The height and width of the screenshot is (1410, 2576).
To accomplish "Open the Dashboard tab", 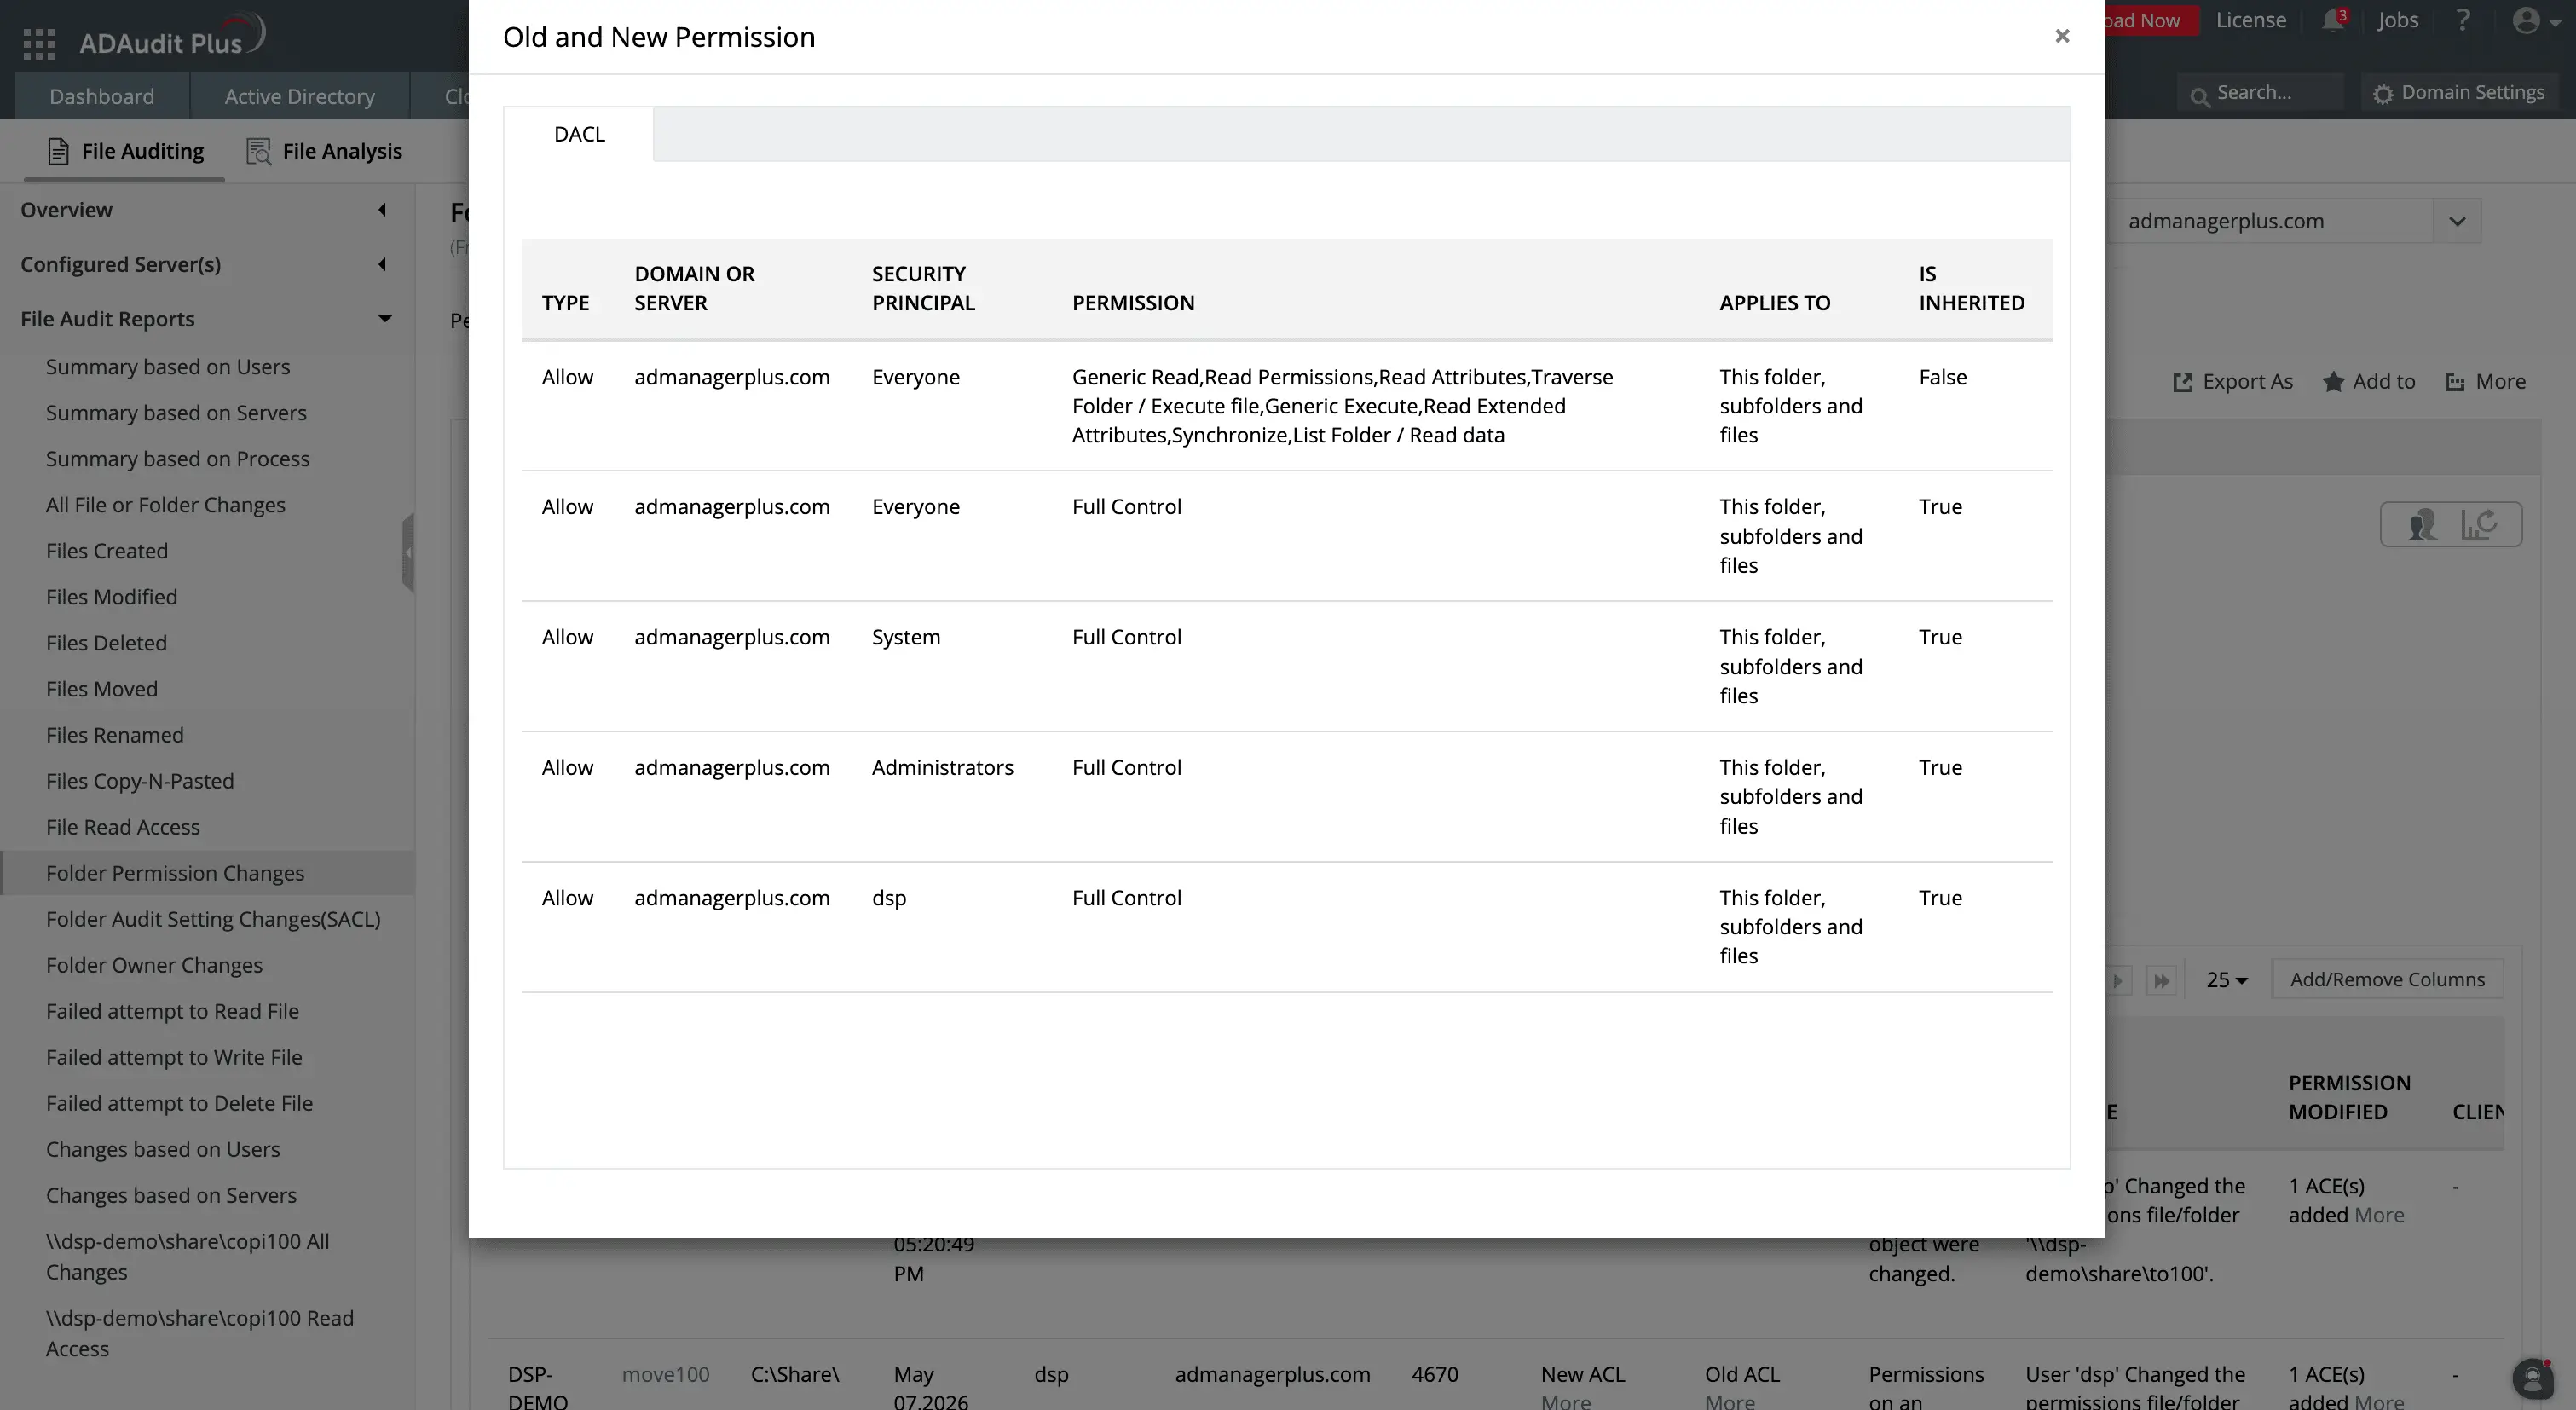I will pos(102,96).
